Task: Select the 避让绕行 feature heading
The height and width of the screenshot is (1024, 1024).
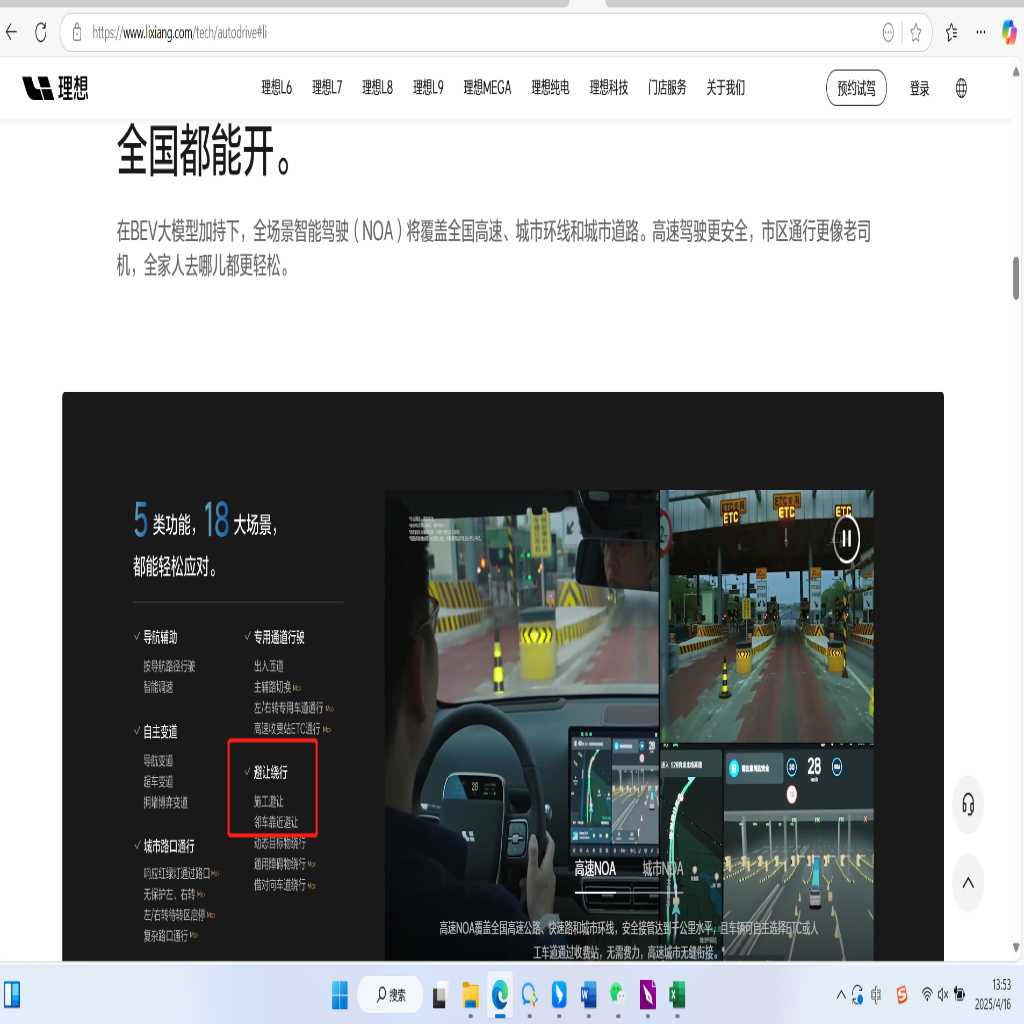Action: [x=270, y=772]
